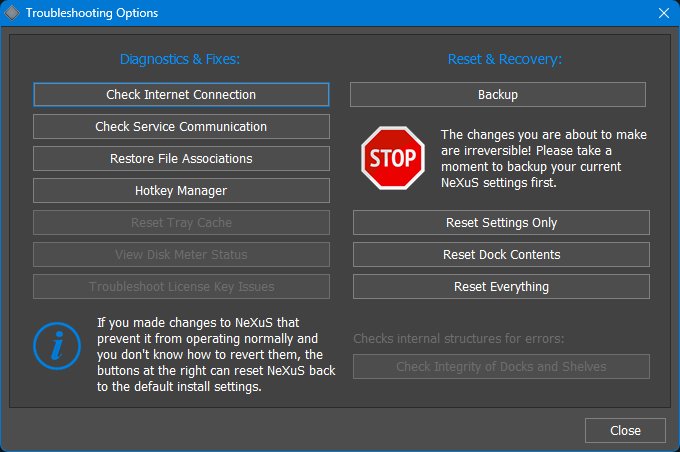Click the irreversible changes warning text
The image size is (680, 452).
[544, 159]
